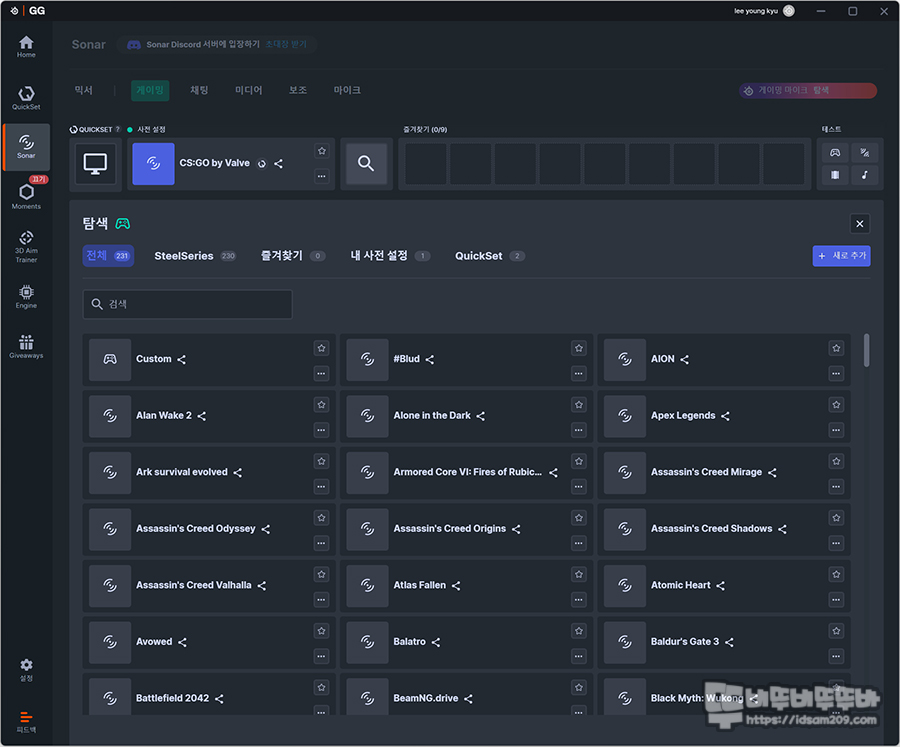This screenshot has height=747, width=900.
Task: Share the CS:GO by Valve preset
Action: [x=278, y=164]
